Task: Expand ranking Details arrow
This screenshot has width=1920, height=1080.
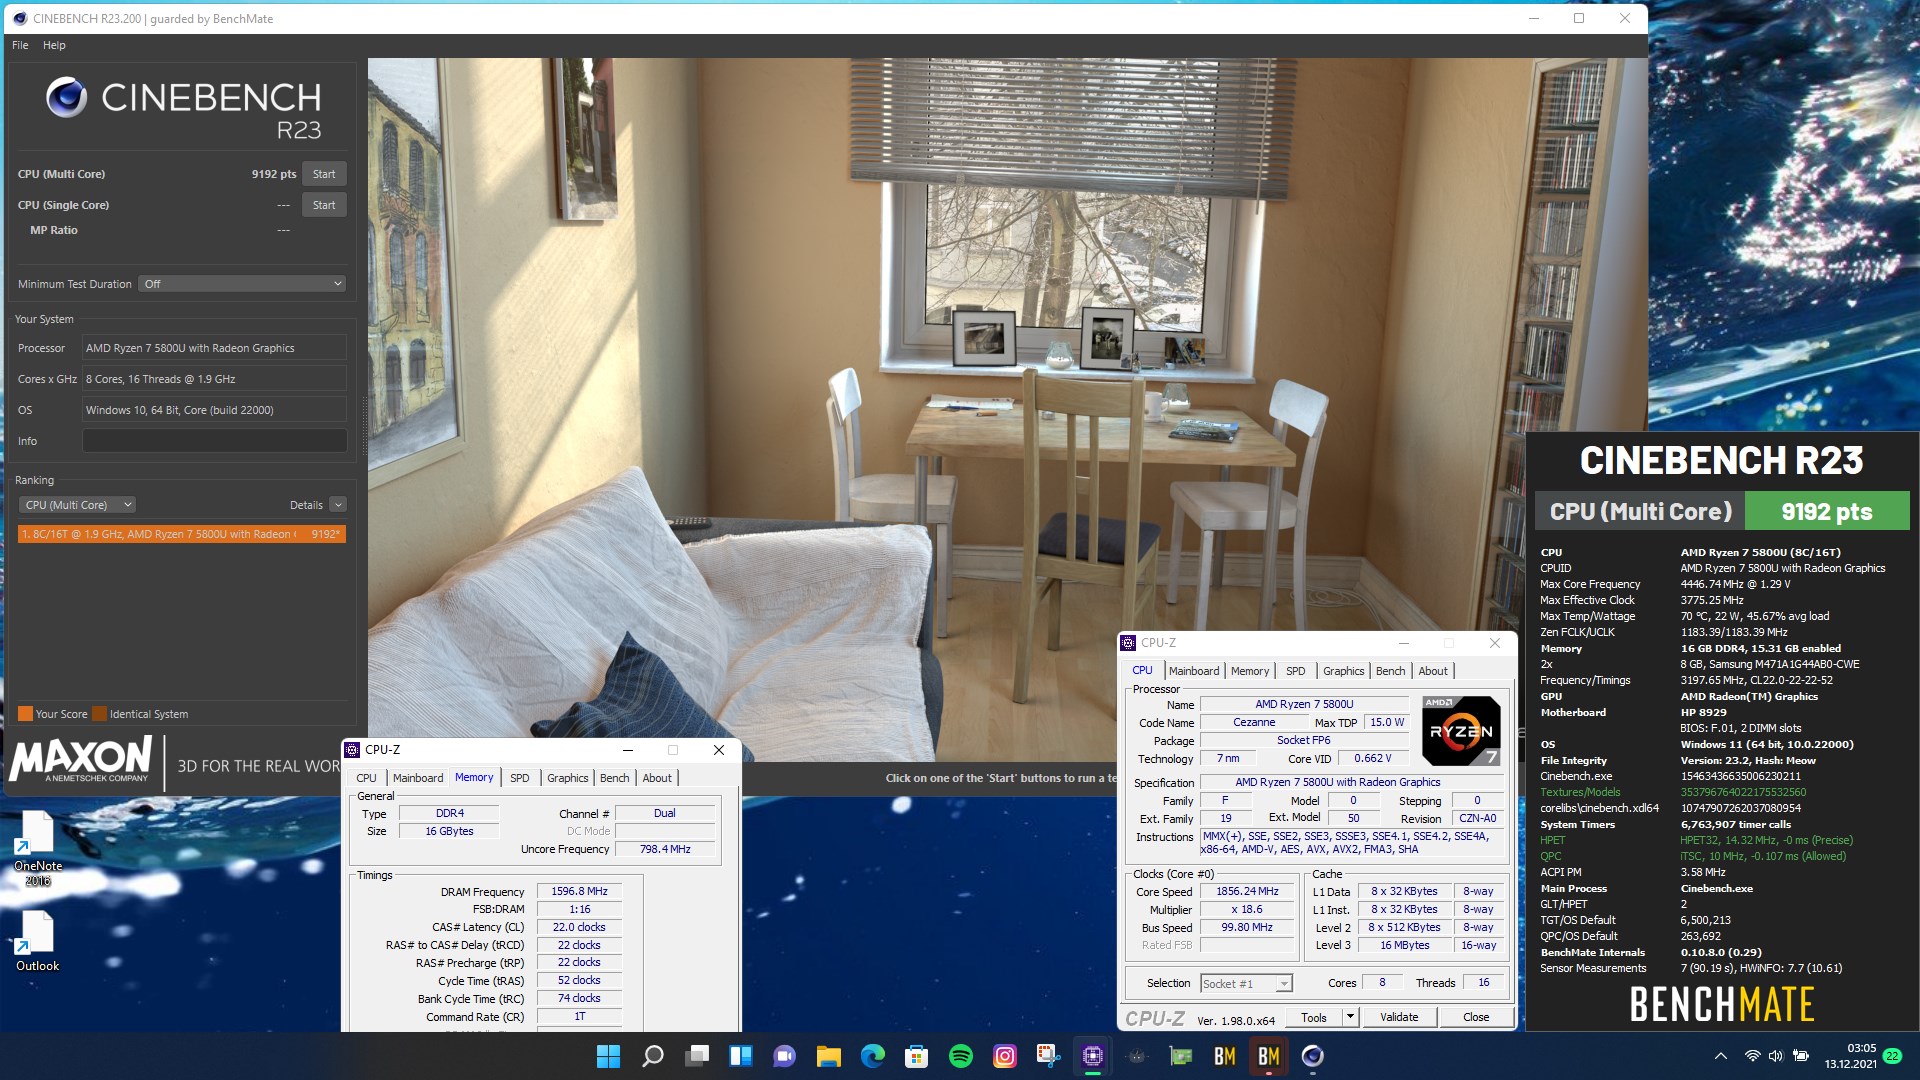Action: click(338, 505)
